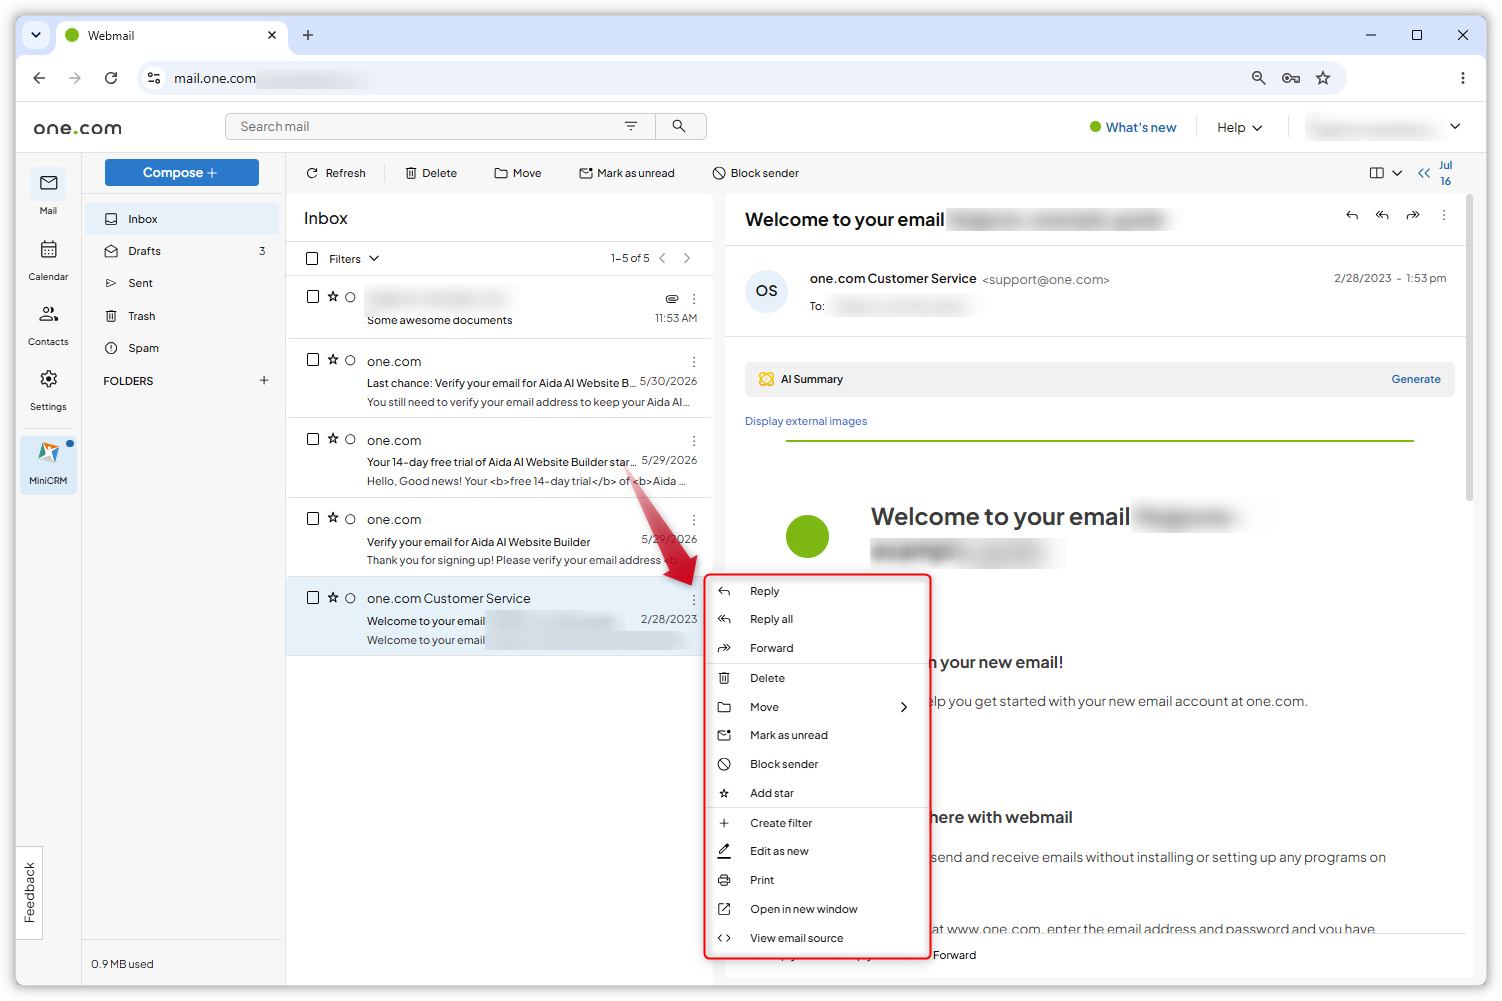This screenshot has width=1502, height=1001.
Task: Choose Edit as new in context menu
Action: (818, 851)
